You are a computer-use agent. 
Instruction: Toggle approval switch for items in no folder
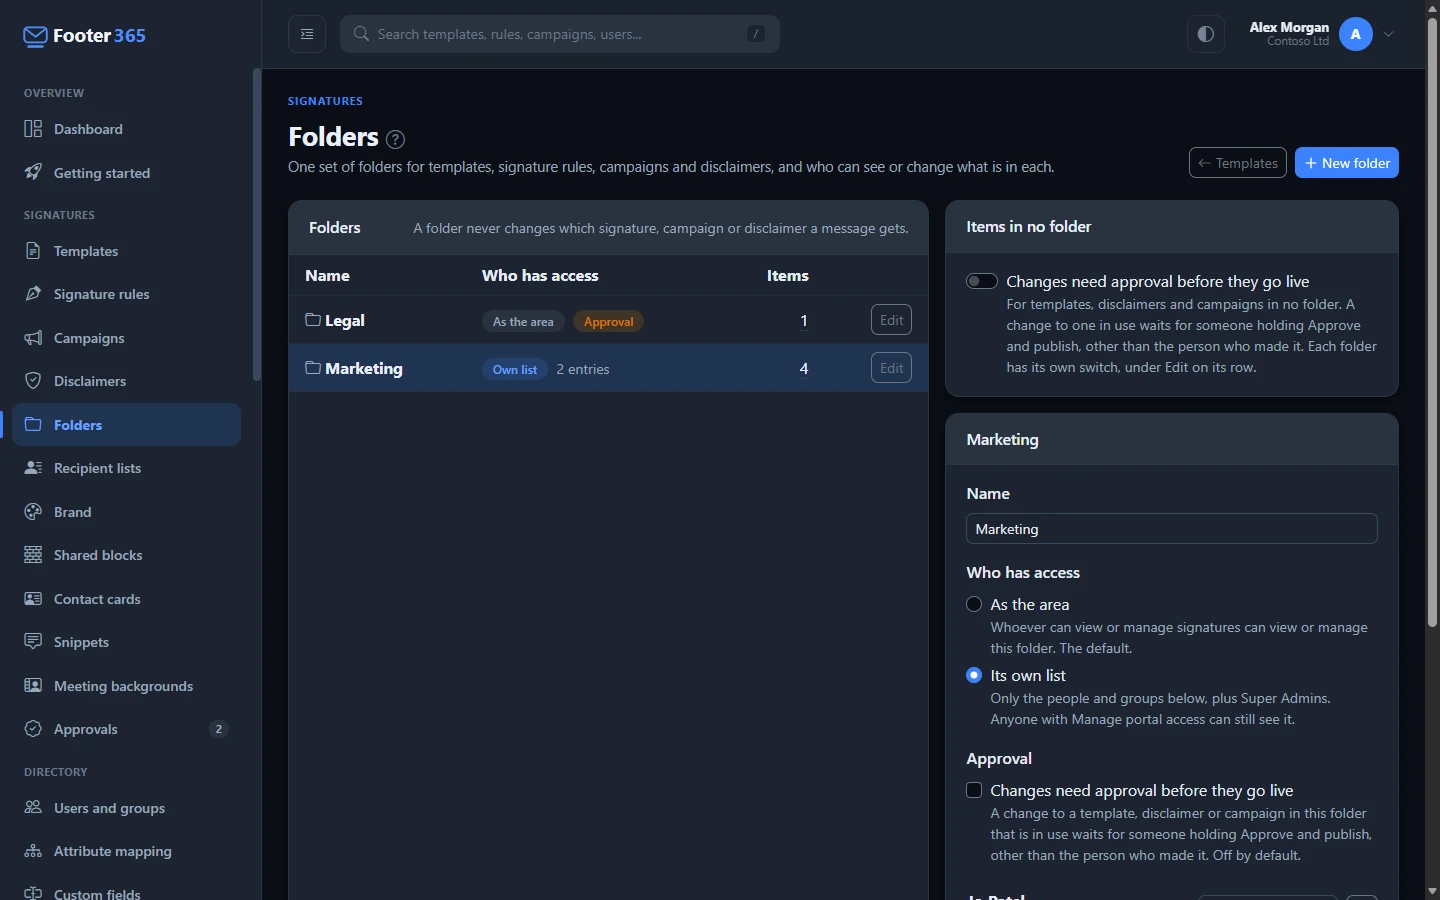click(982, 281)
